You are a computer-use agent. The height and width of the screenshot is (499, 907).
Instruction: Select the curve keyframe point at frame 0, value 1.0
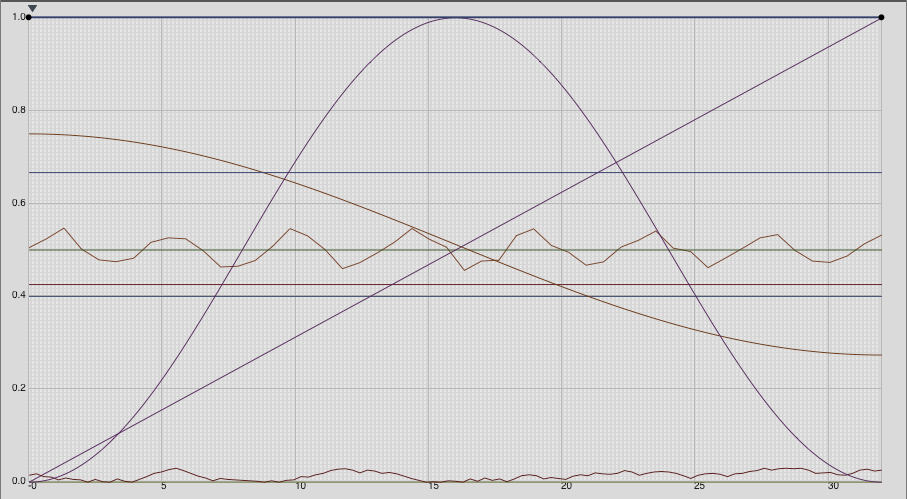pos(29,17)
